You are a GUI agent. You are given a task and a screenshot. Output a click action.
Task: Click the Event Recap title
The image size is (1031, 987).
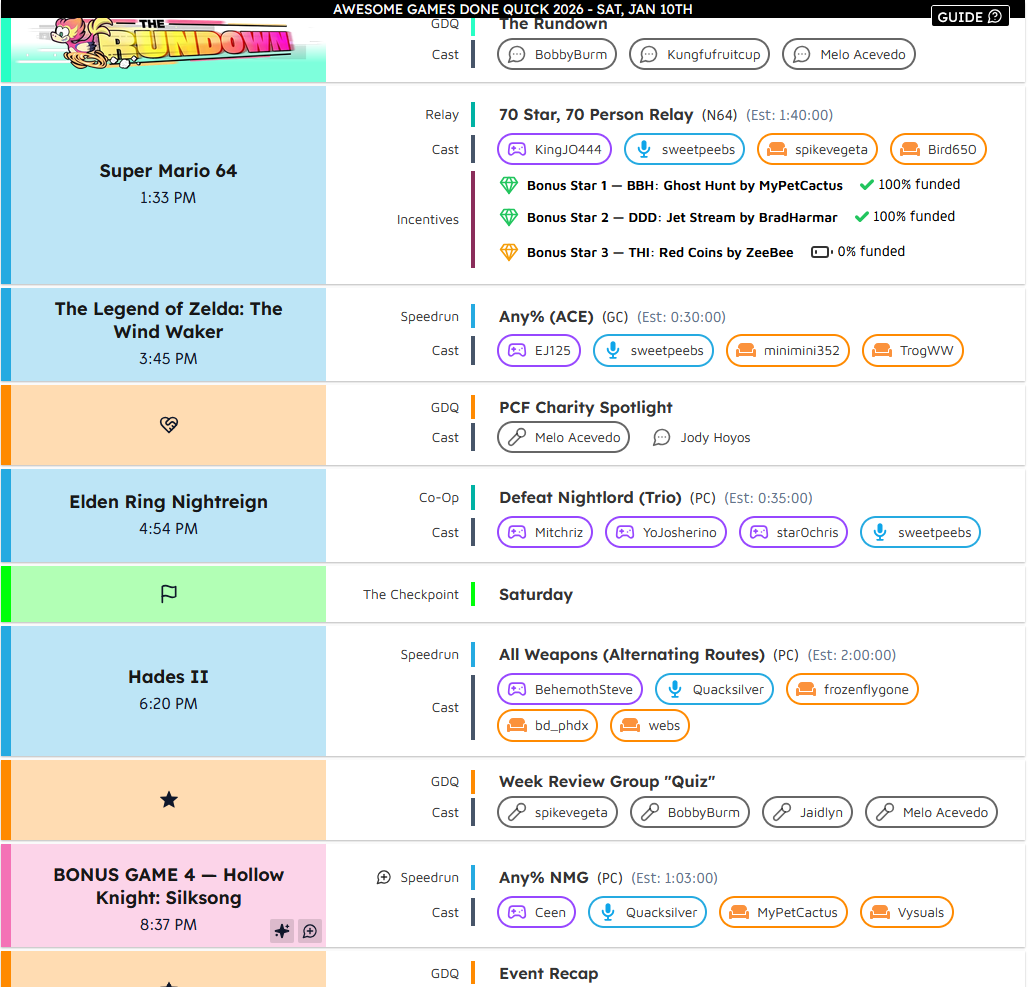coord(548,973)
